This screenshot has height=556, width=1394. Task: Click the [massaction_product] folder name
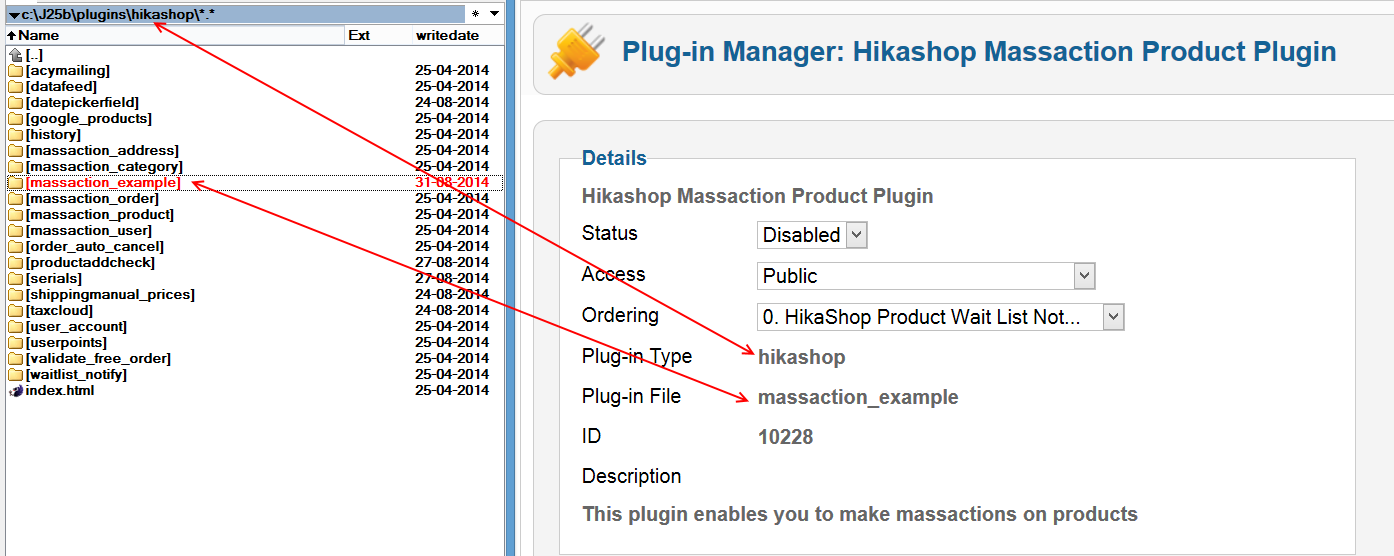pyautogui.click(x=100, y=215)
